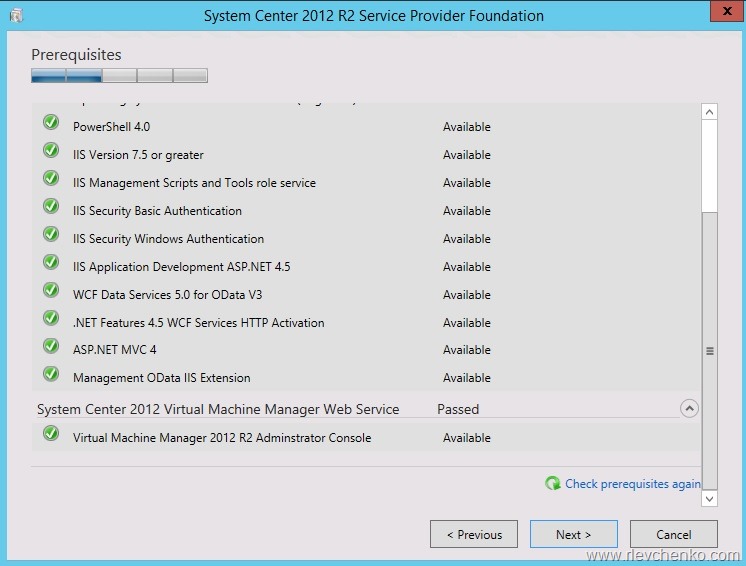Screen dimensions: 746x566
Task: Click the check icon next to IIS Version 7.5
Action: [51, 150]
